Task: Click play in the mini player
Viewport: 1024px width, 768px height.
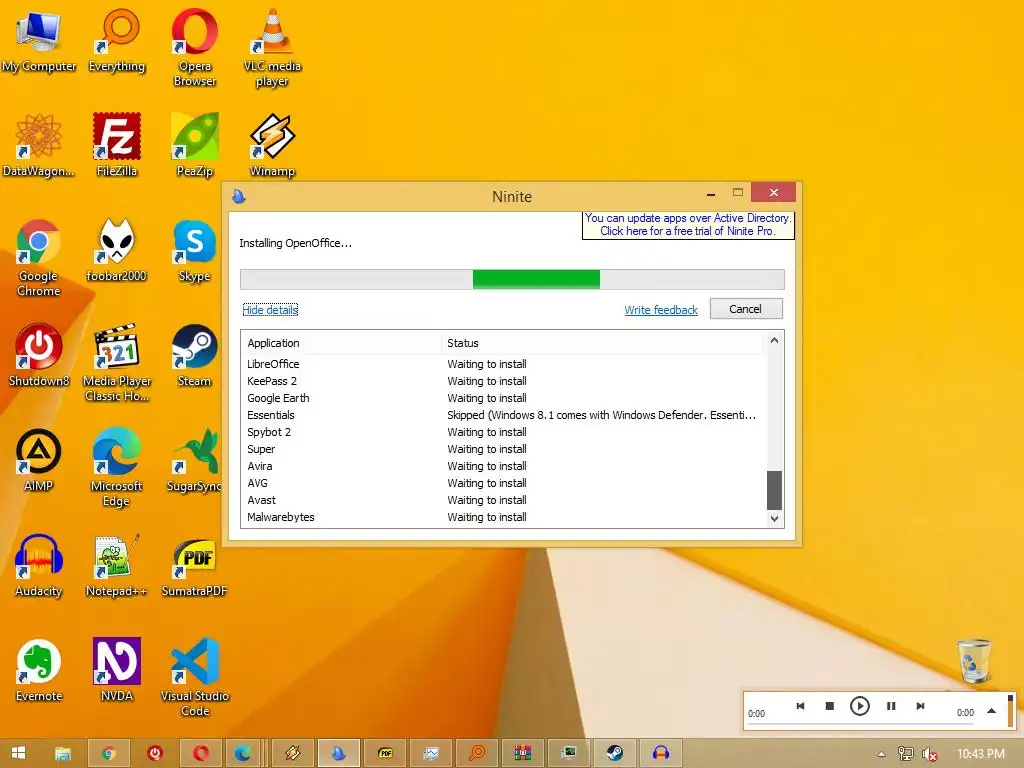Action: point(859,706)
